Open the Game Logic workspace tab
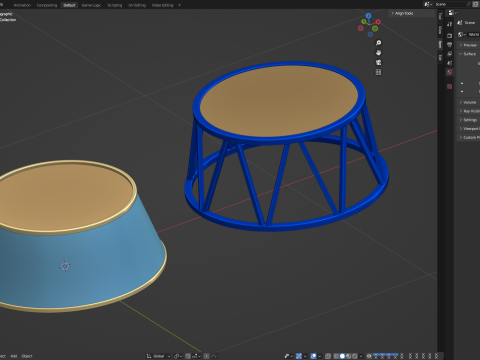The width and height of the screenshot is (480, 360). (91, 5)
